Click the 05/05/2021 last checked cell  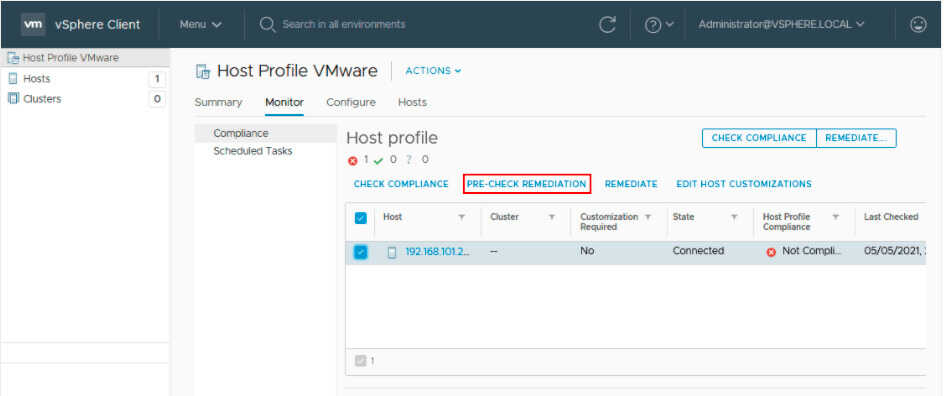pyautogui.click(x=895, y=251)
